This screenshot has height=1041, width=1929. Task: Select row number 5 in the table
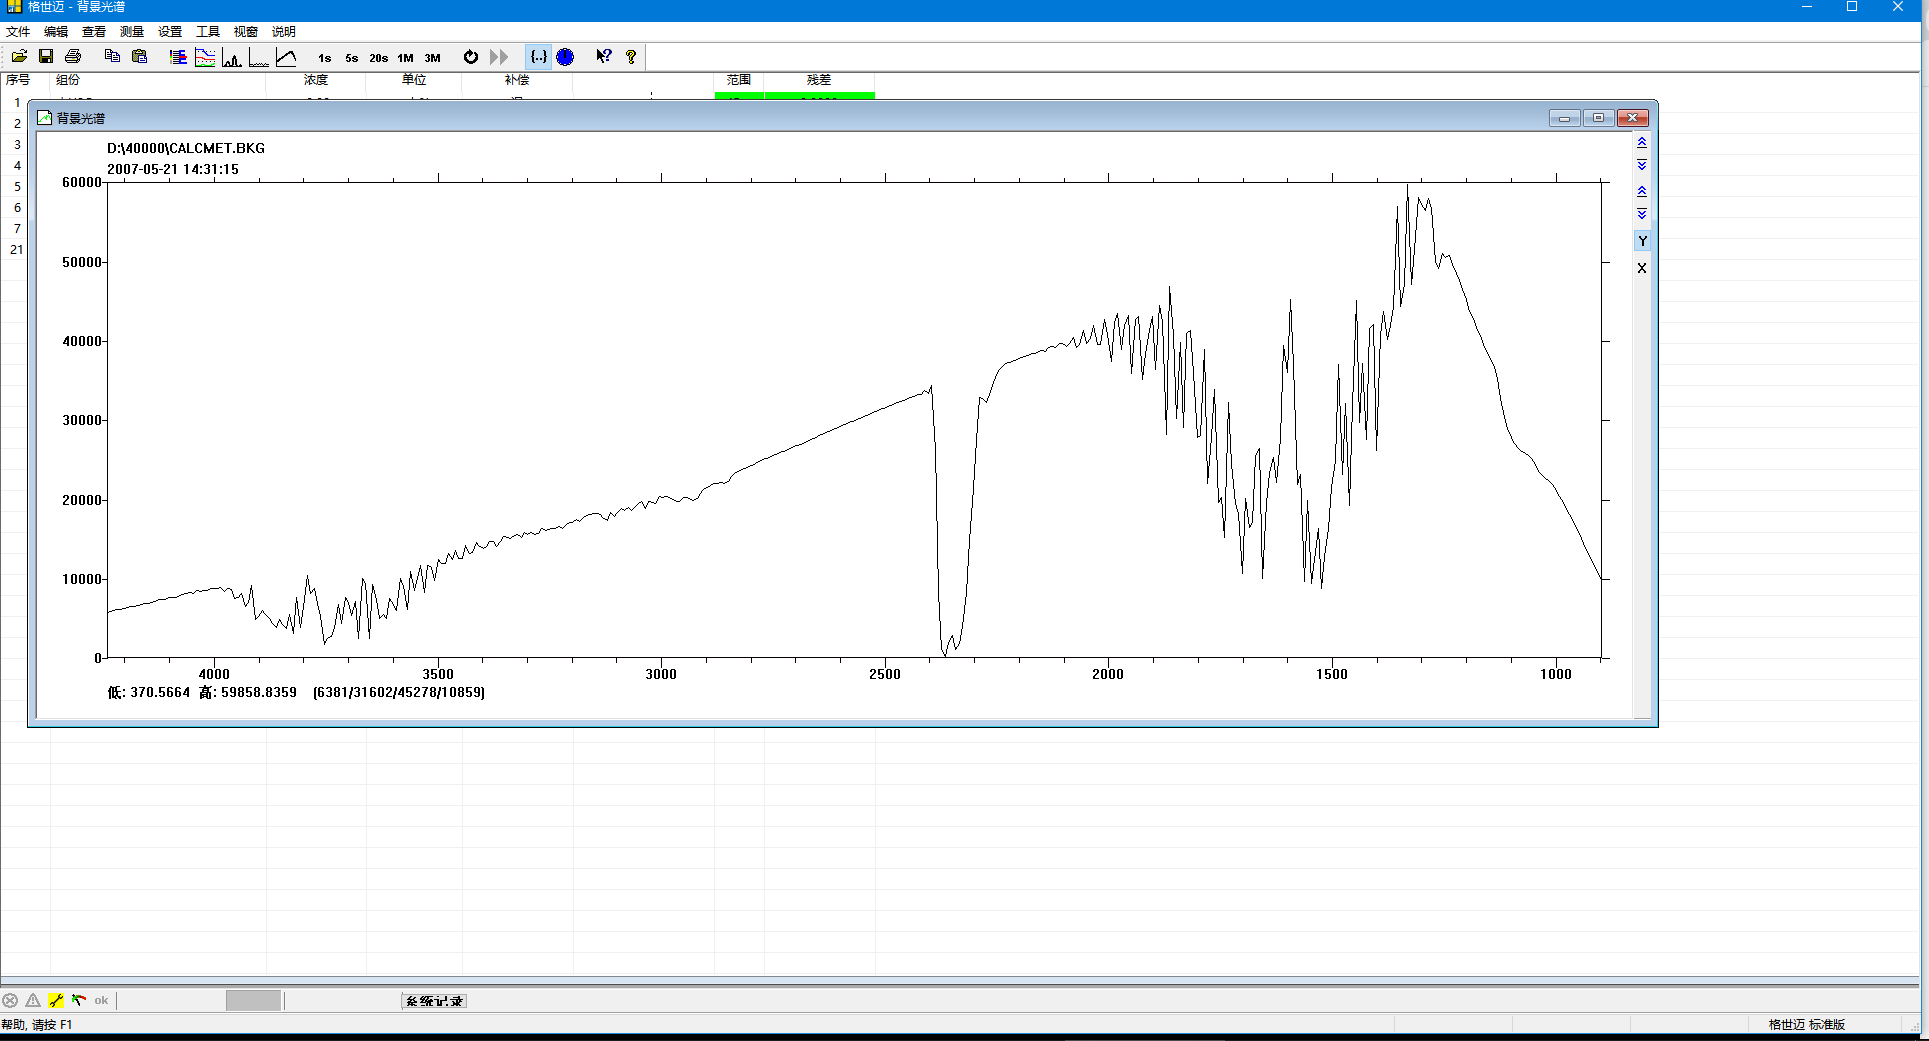[x=17, y=187]
